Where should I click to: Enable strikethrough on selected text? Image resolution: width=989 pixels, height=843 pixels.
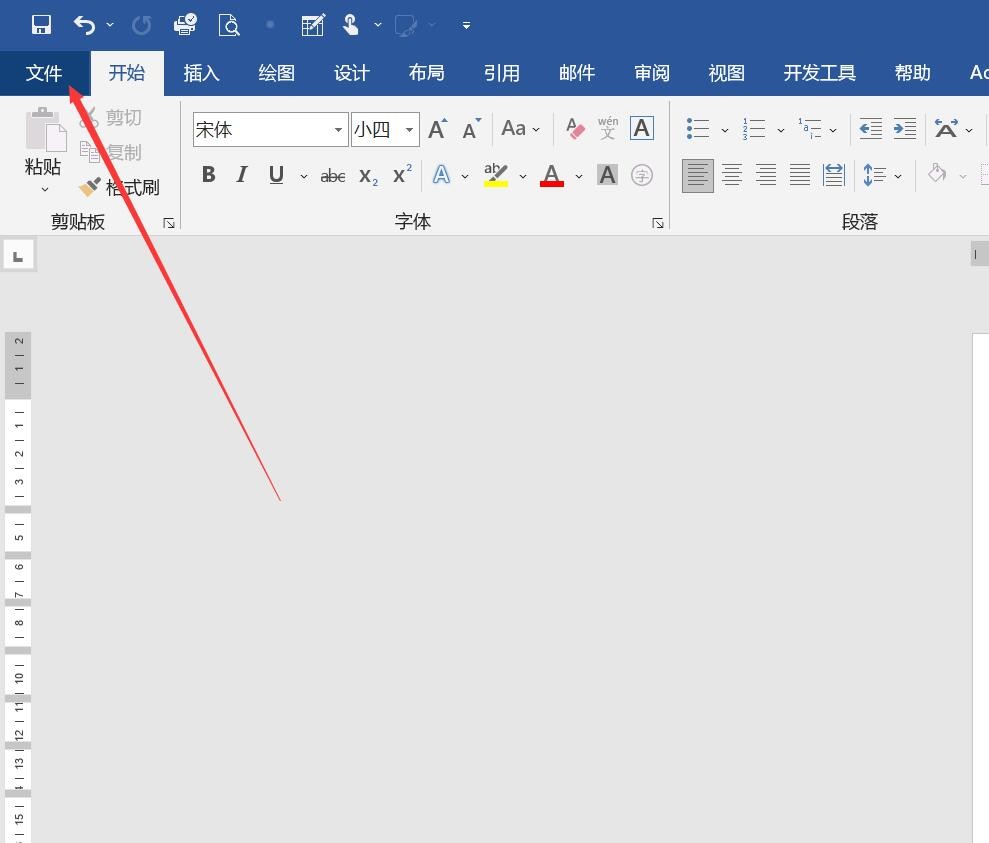point(332,175)
